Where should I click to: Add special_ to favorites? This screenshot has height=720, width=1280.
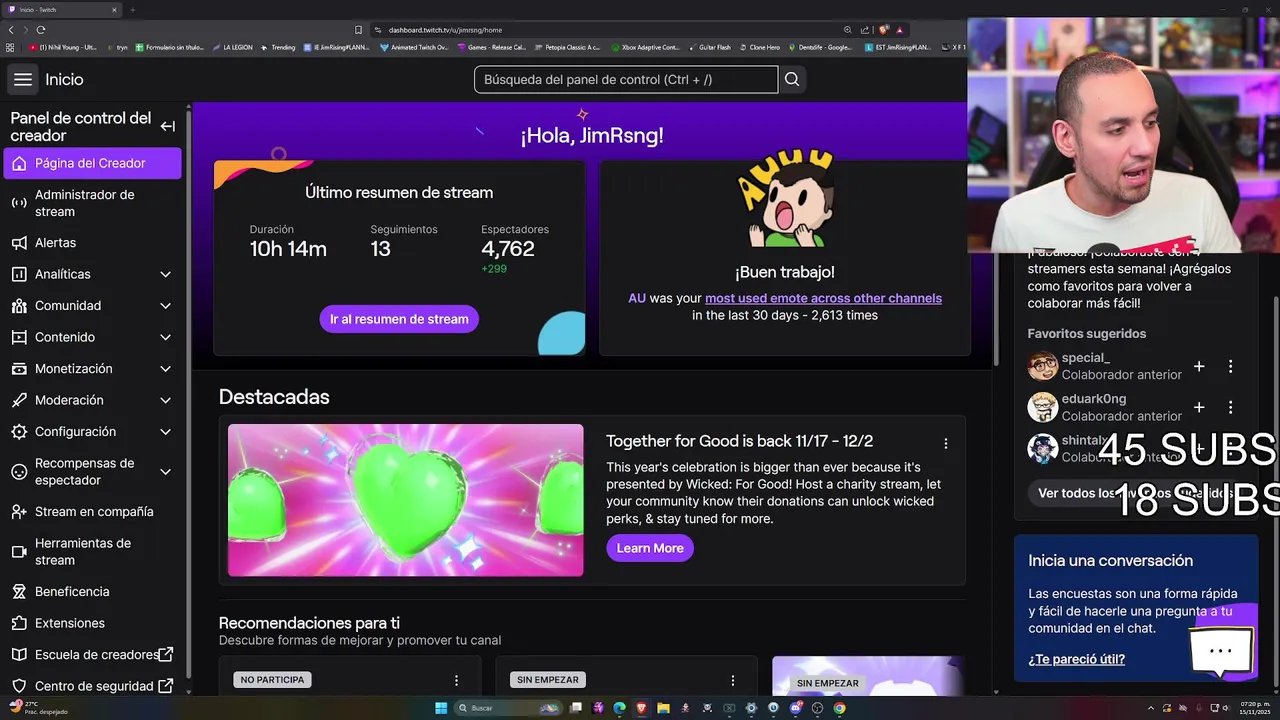(1199, 367)
